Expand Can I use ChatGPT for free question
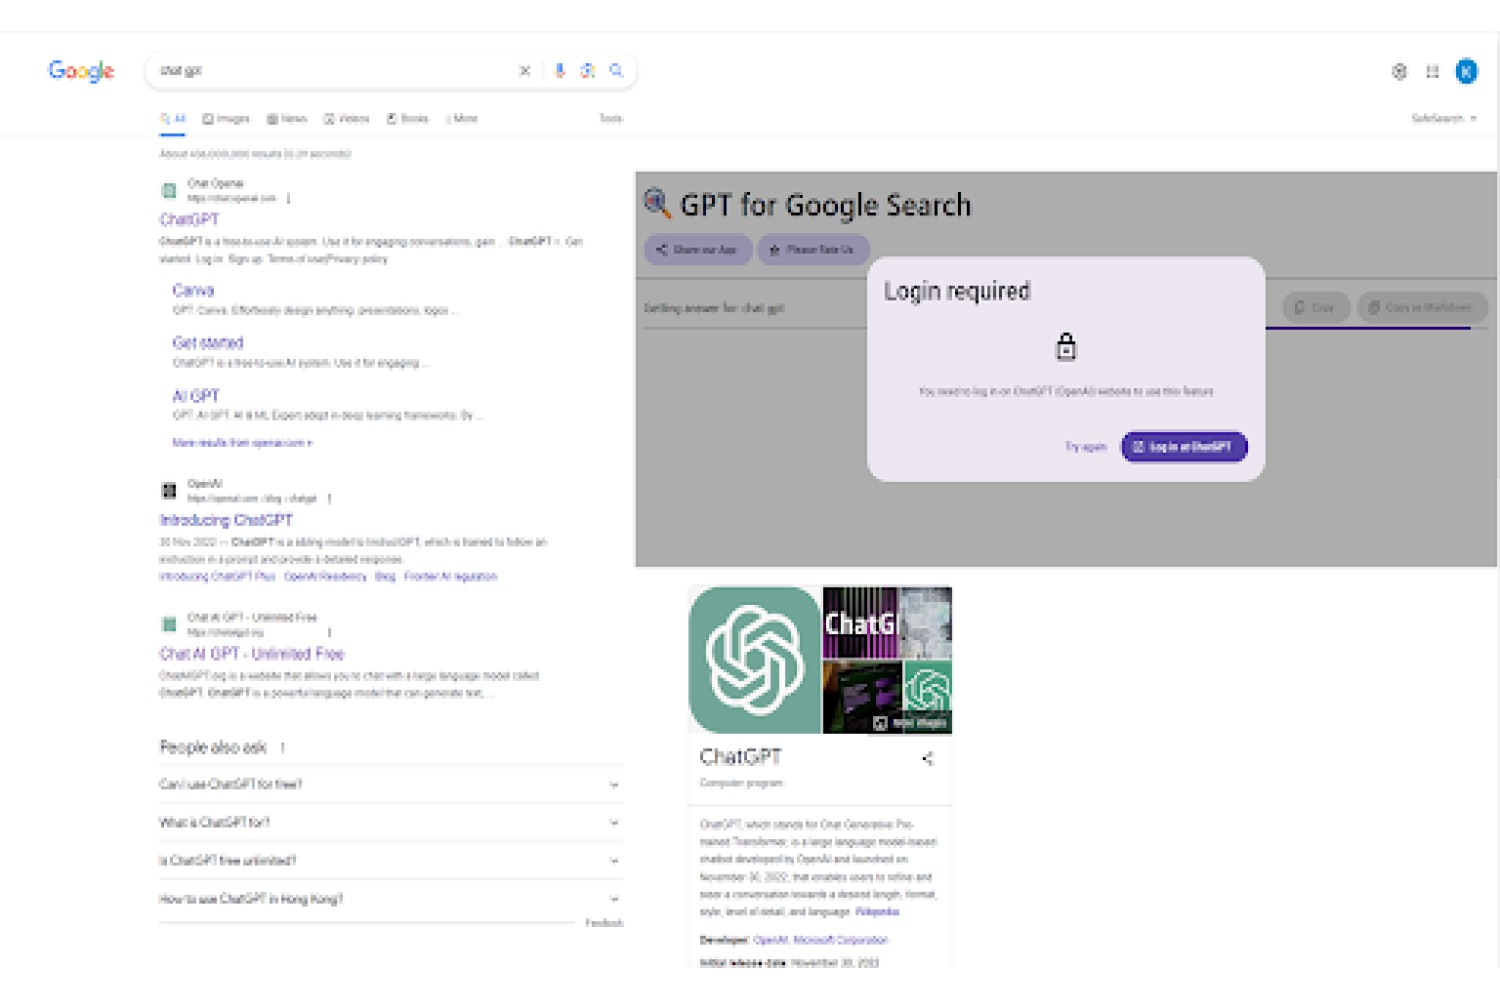The height and width of the screenshot is (1000, 1500). (x=390, y=784)
